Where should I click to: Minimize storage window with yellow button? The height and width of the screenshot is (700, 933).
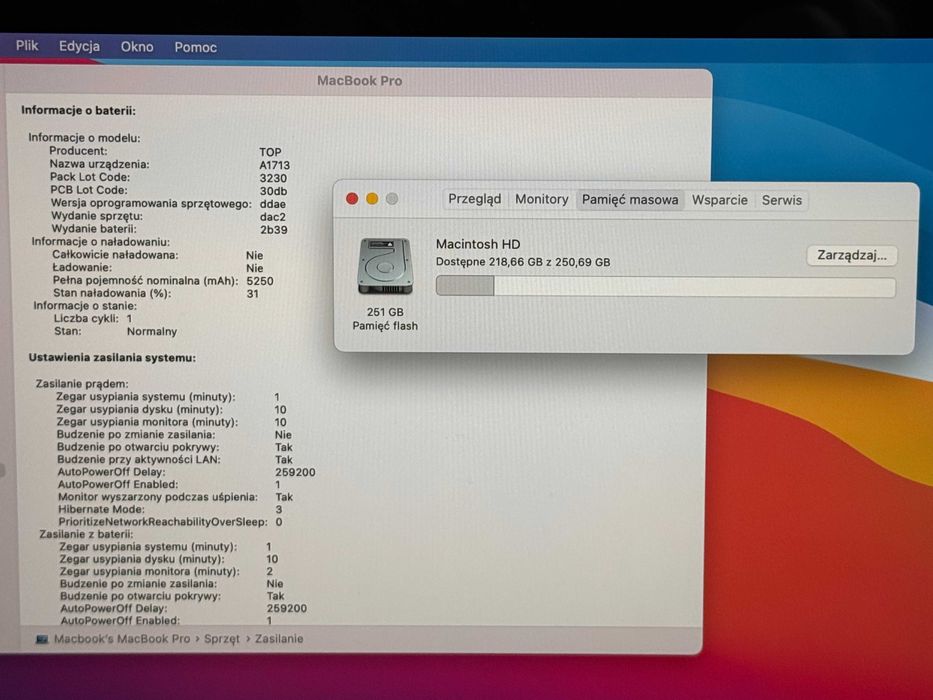pos(372,199)
